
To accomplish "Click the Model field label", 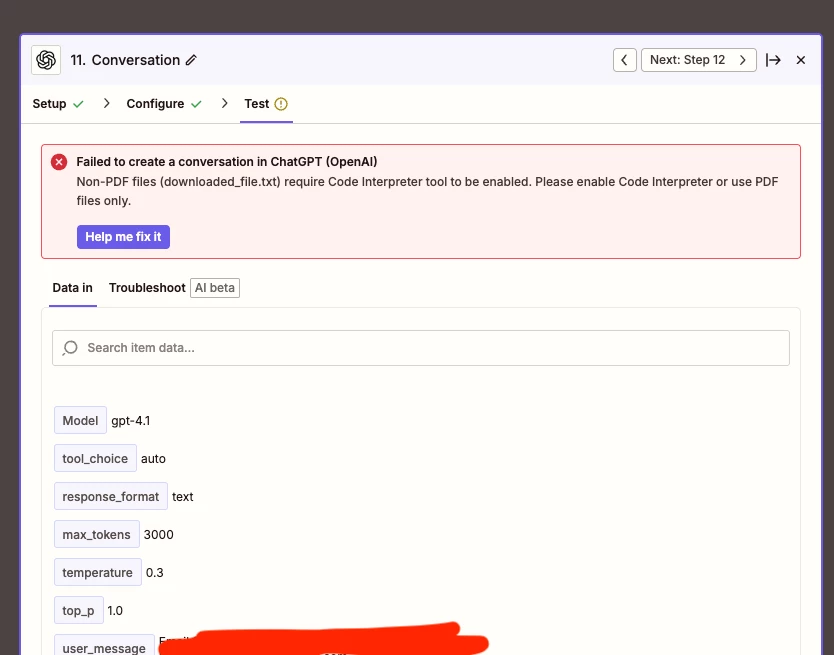I will (80, 420).
